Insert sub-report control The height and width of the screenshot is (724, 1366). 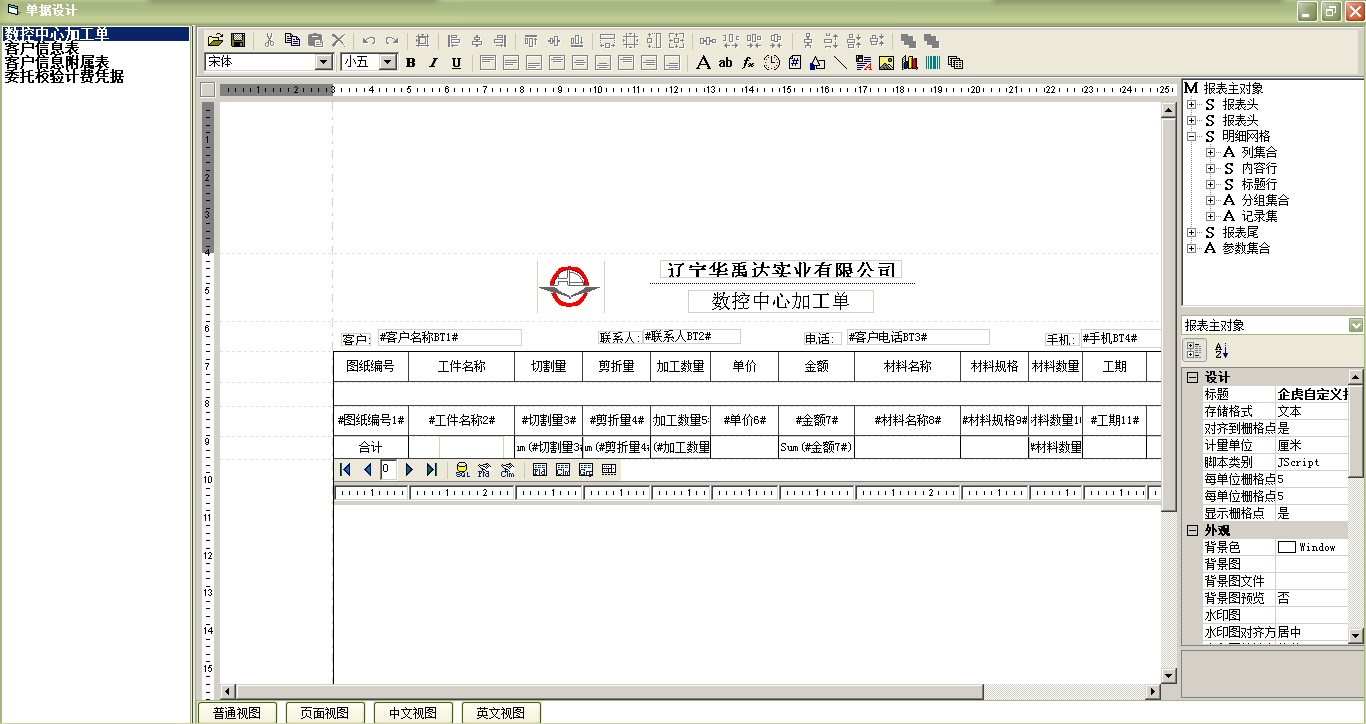tap(955, 62)
